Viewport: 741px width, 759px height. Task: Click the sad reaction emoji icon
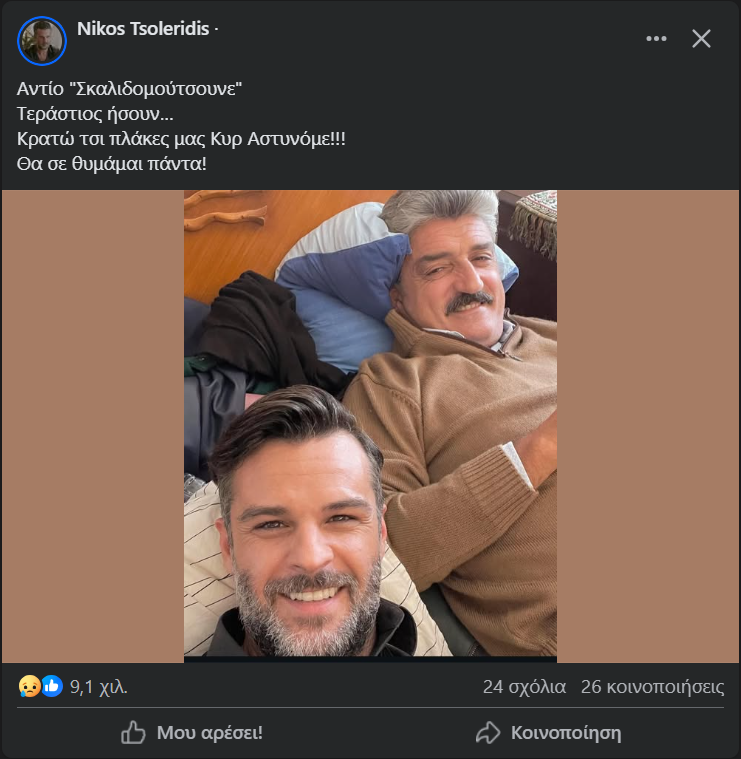pos(30,687)
